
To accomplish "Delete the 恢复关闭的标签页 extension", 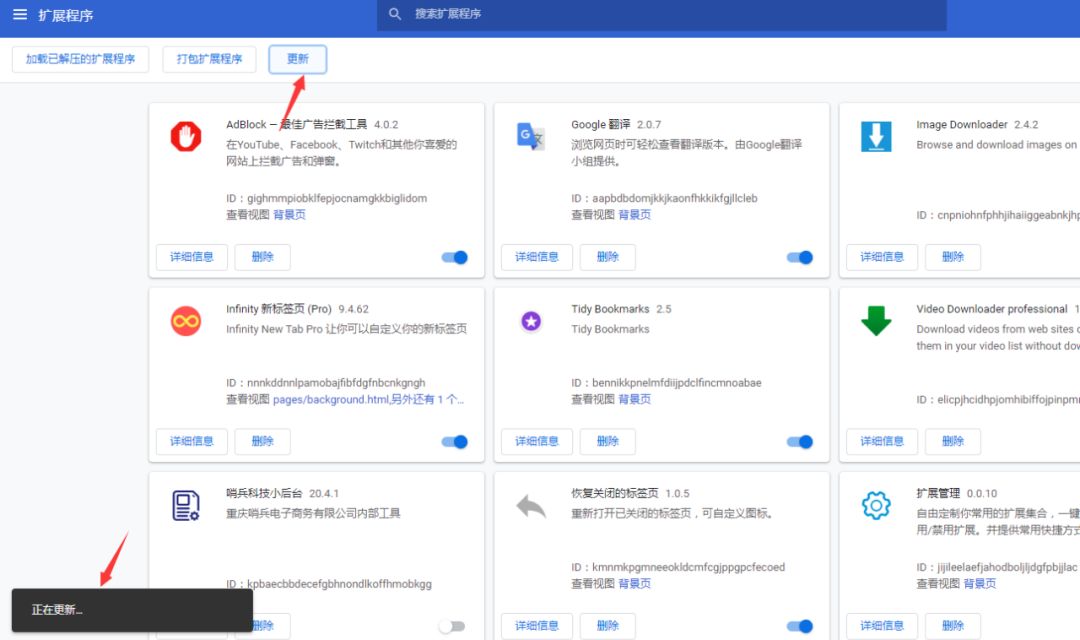I will point(608,626).
